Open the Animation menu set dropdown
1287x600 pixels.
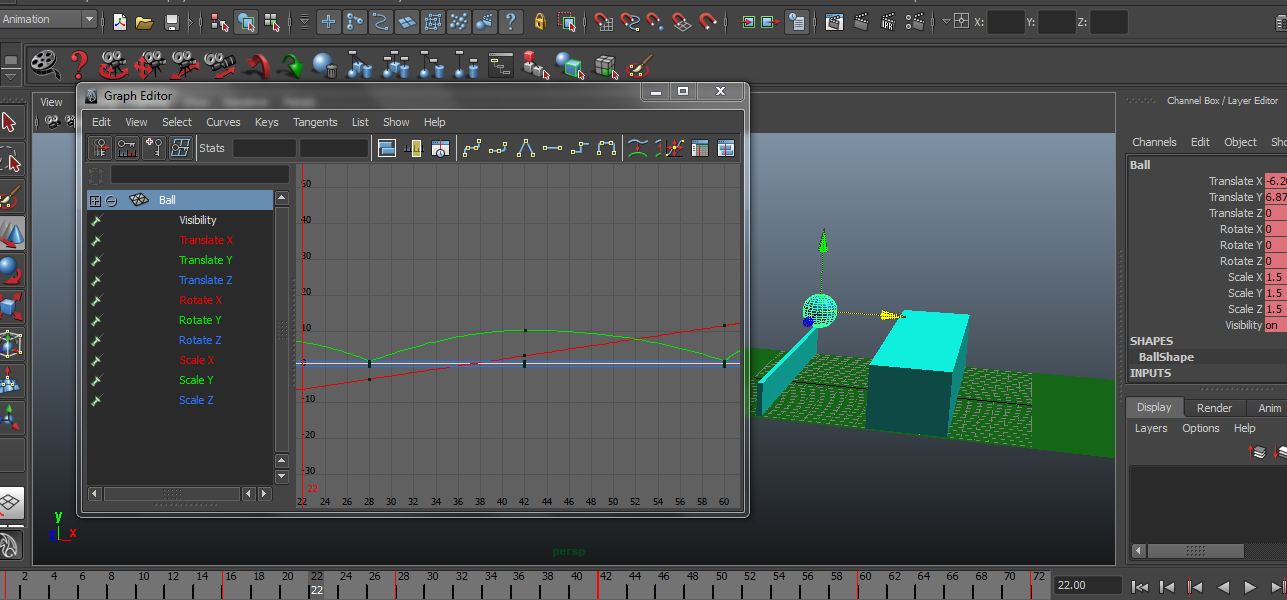(45, 17)
